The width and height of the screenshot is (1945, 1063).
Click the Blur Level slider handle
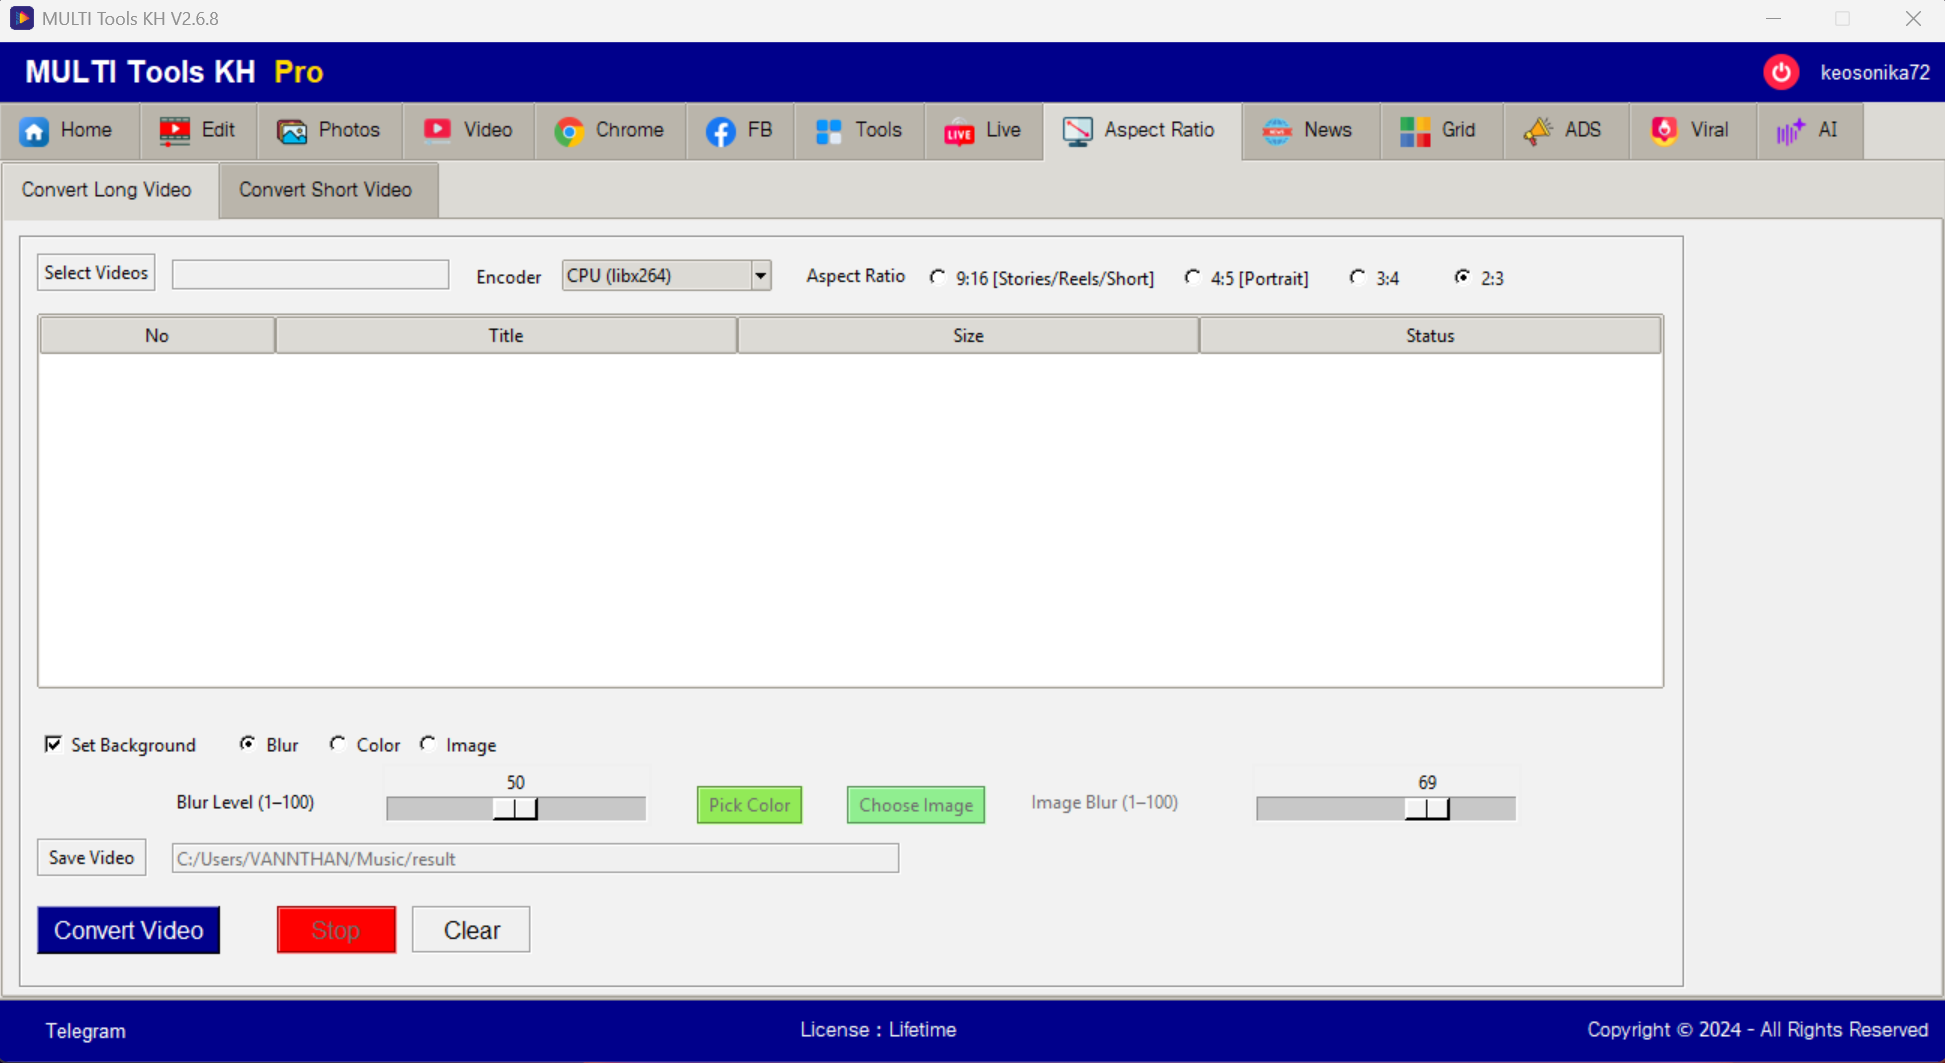515,808
